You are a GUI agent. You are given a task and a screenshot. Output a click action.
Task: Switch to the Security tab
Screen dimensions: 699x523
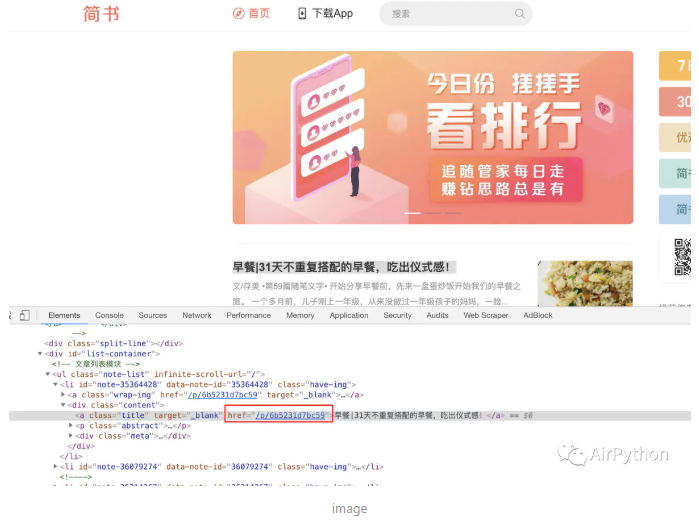coord(398,315)
